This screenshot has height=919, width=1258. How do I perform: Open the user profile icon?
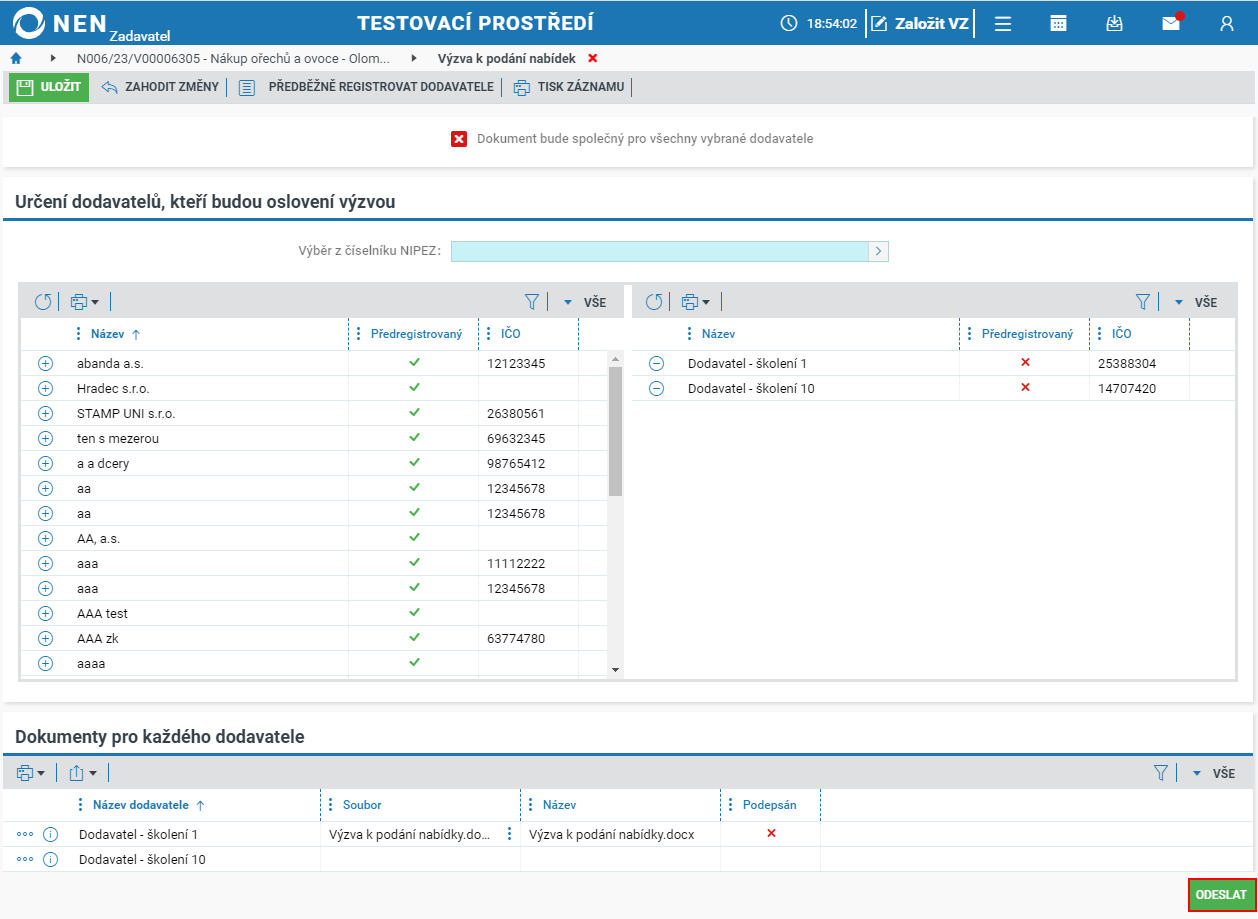coord(1227,23)
